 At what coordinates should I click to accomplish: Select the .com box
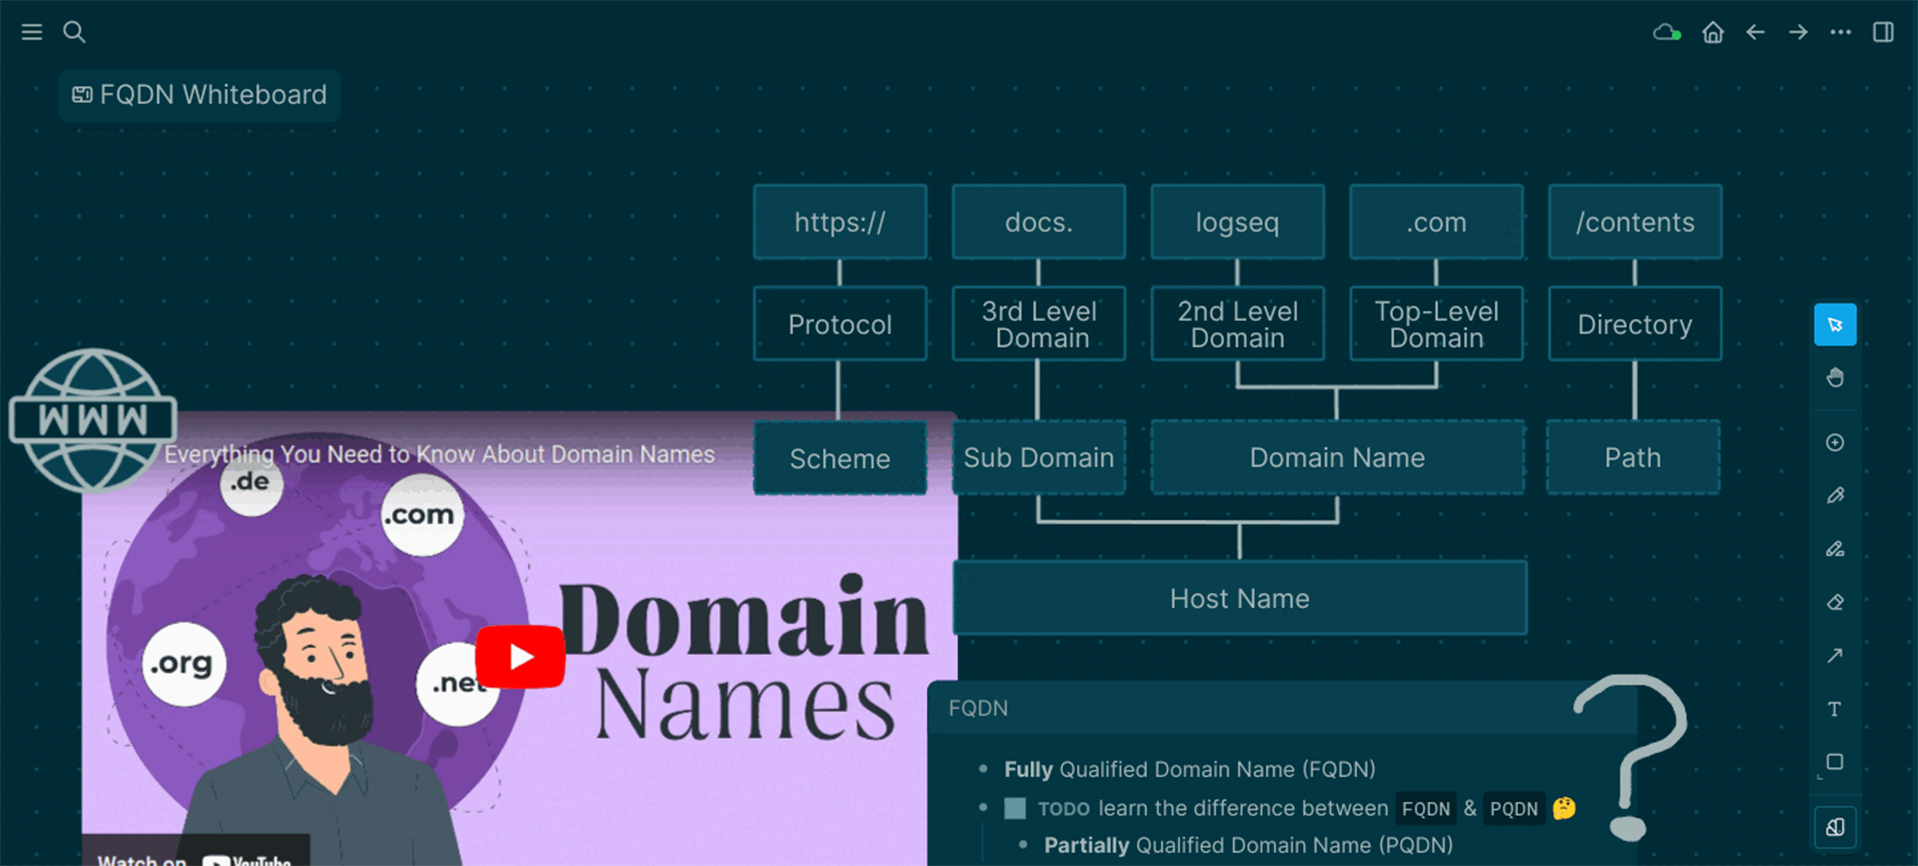point(1436,222)
